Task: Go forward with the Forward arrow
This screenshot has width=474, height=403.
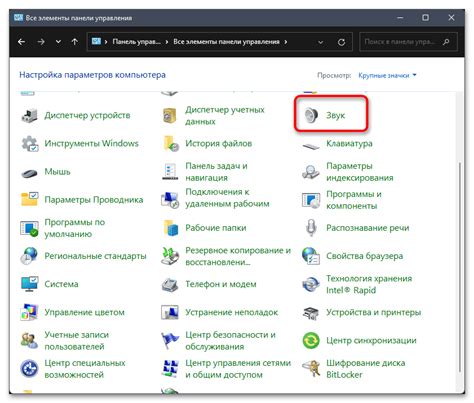Action: 41,42
